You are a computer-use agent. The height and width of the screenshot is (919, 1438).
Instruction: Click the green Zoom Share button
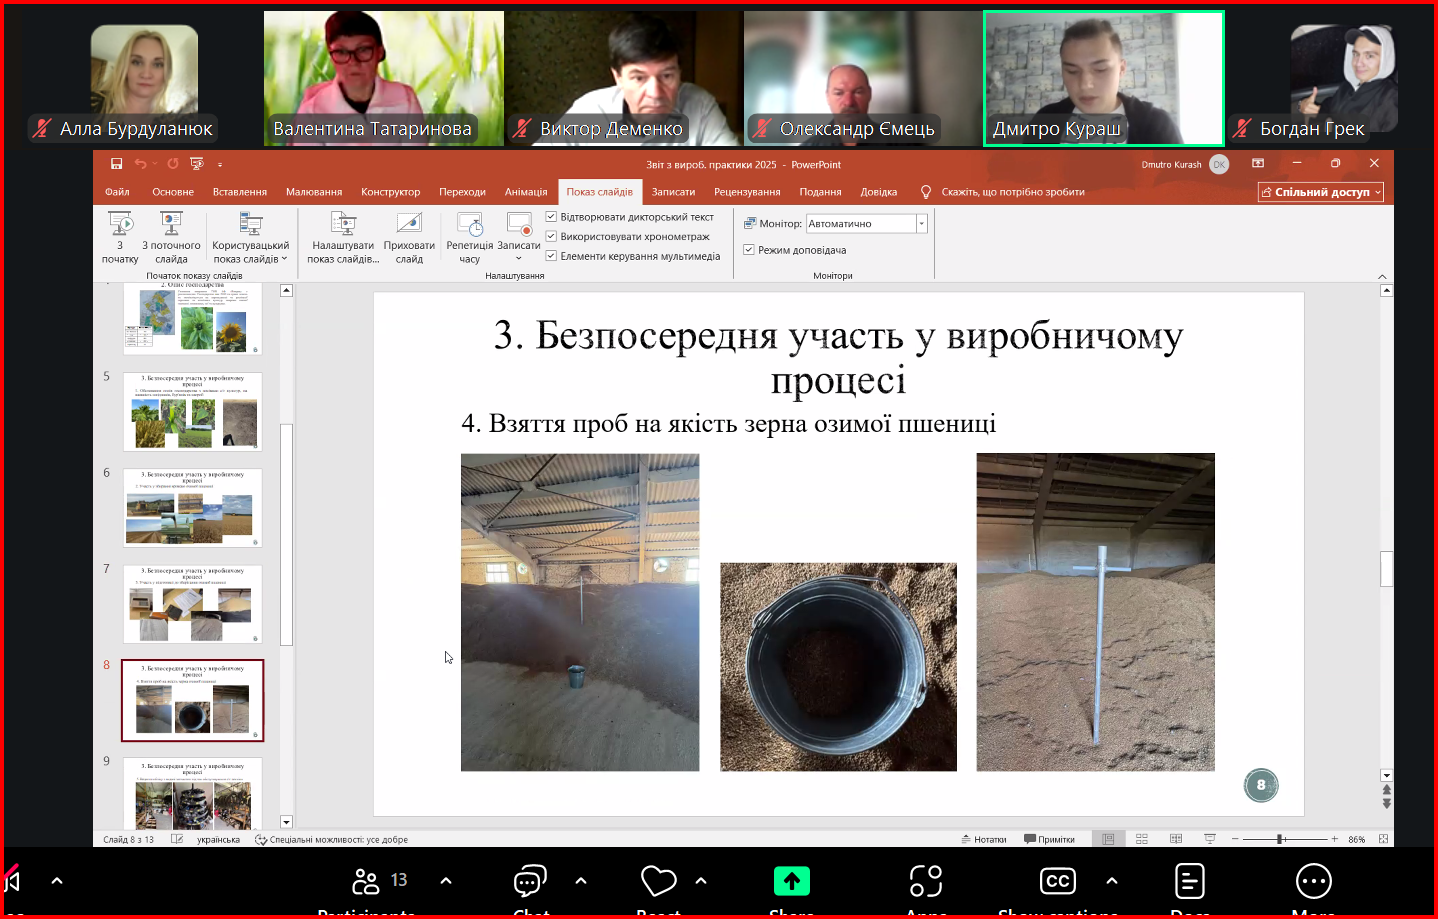pos(791,882)
